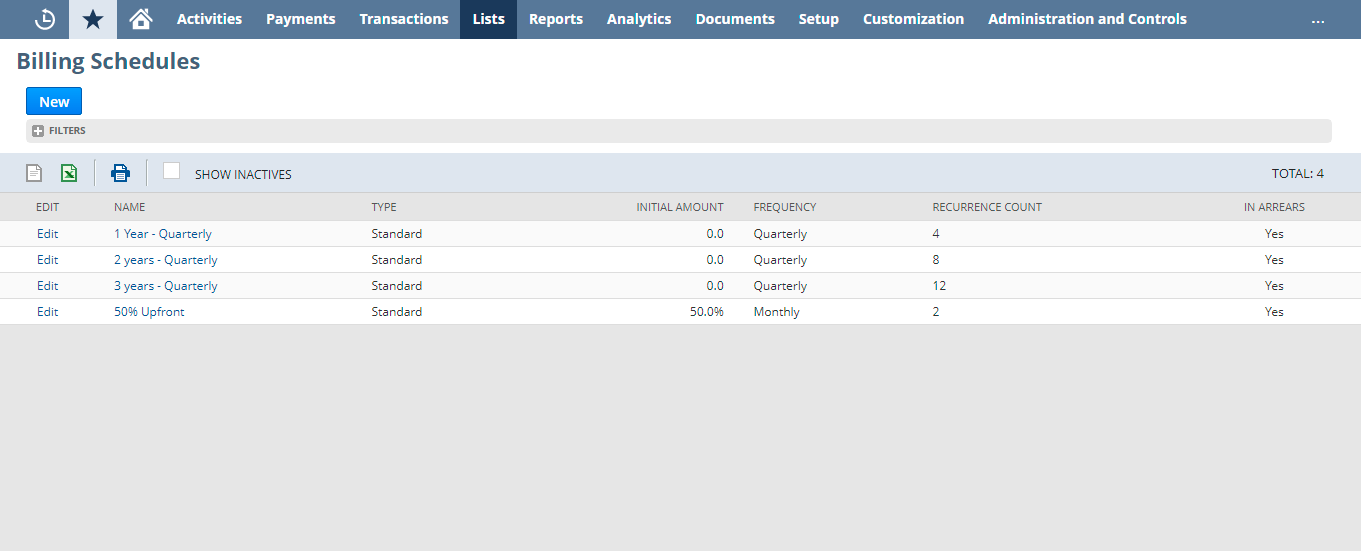Image resolution: width=1361 pixels, height=551 pixels.
Task: Print the billing schedules list
Action: click(x=120, y=173)
